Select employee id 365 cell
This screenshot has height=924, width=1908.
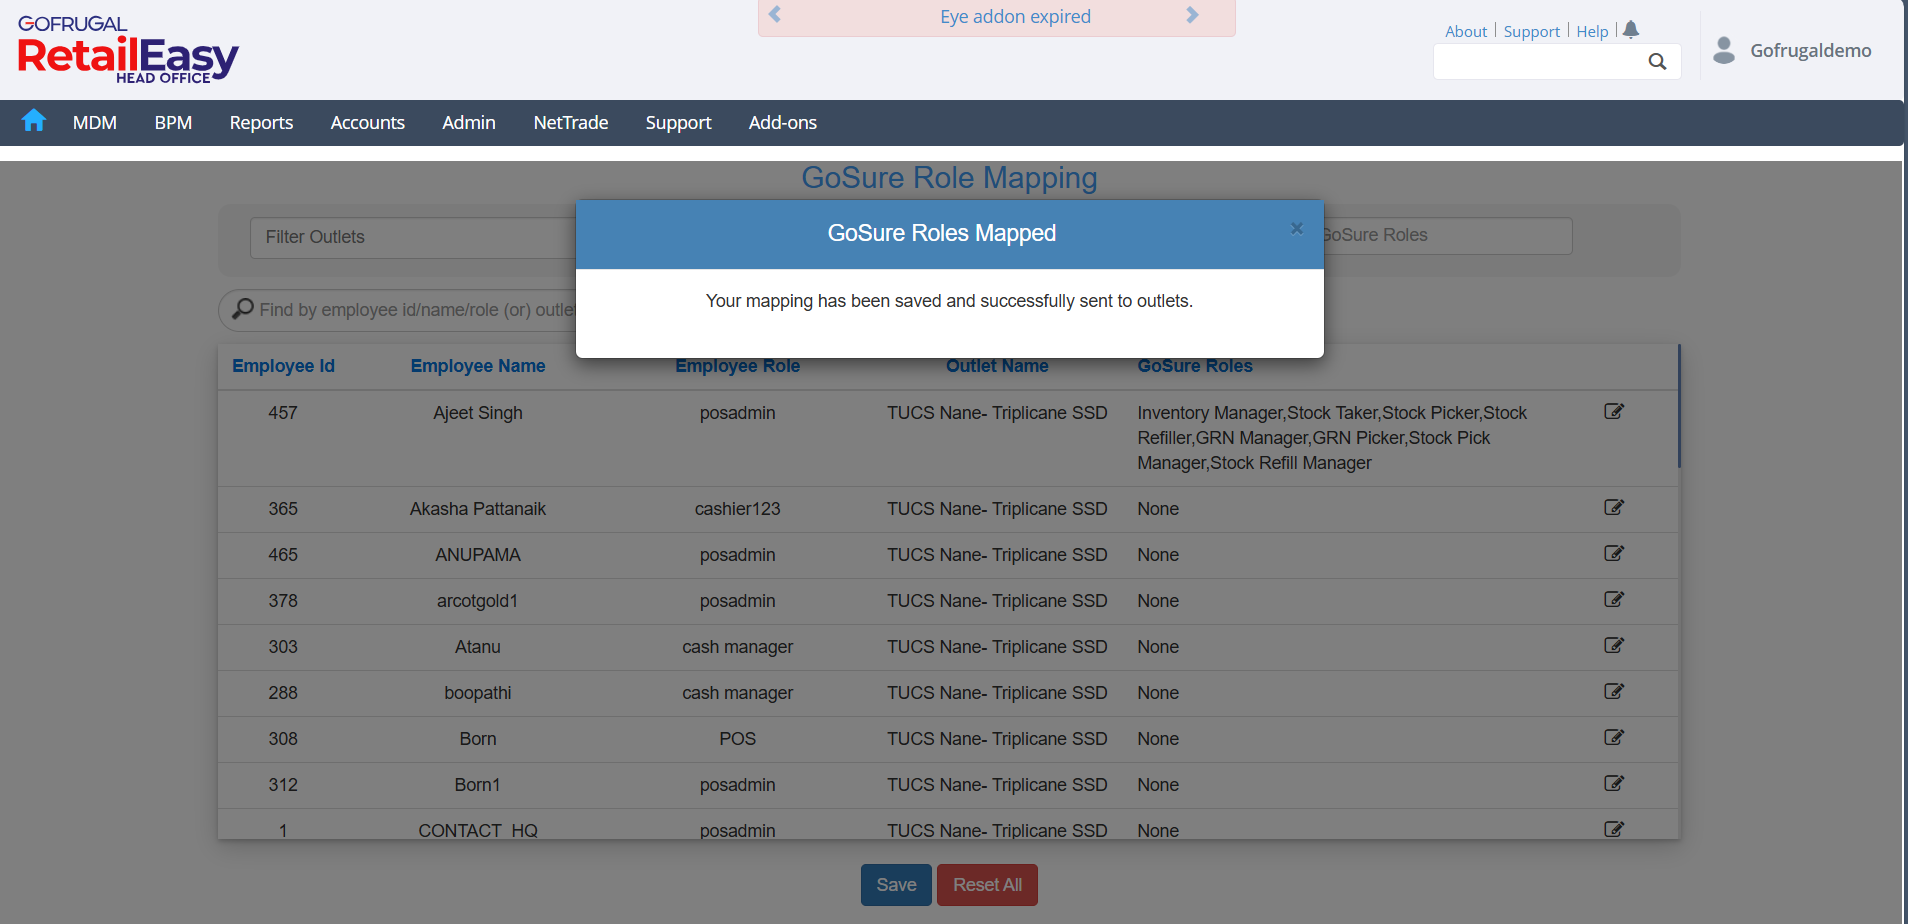click(283, 509)
